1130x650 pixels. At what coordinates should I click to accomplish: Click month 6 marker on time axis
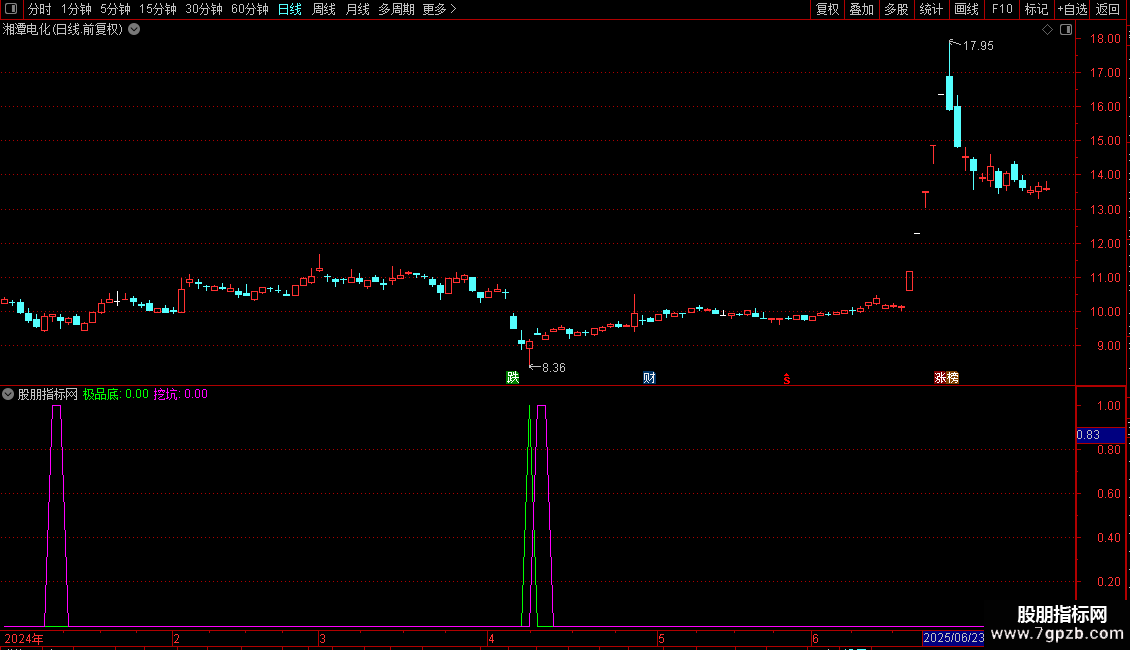pos(815,639)
